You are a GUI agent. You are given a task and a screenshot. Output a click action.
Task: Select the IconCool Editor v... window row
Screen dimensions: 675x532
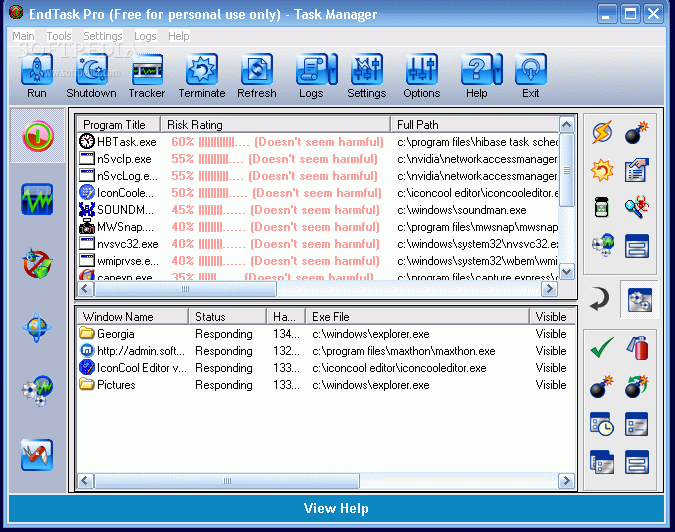click(x=326, y=368)
